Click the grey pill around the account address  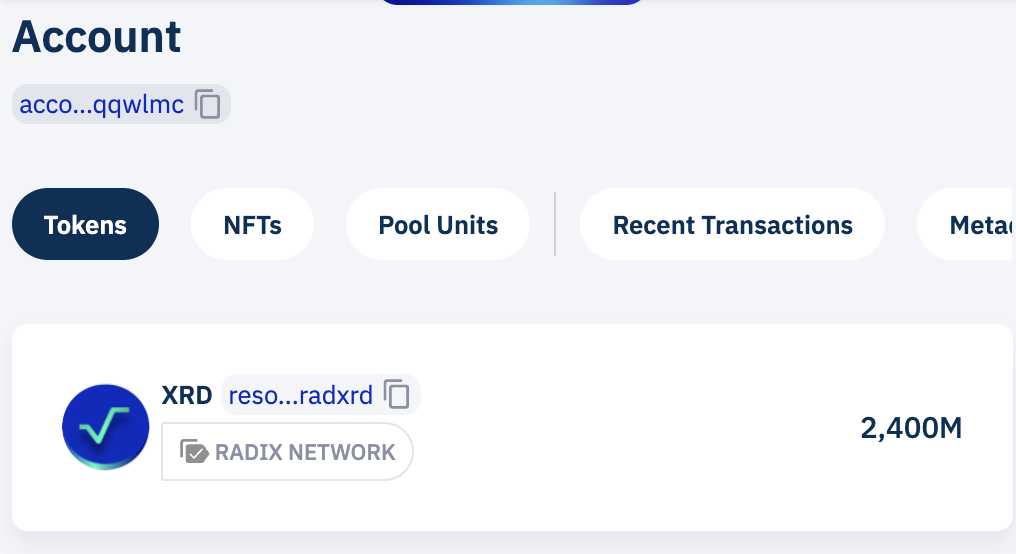pos(121,104)
